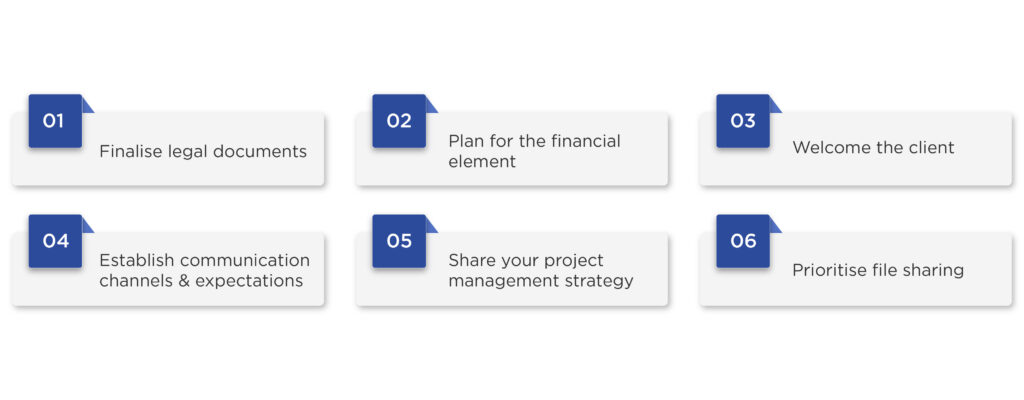Image resolution: width=1024 pixels, height=400 pixels.
Task: Click the blue 04 number badge
Action: (x=56, y=241)
